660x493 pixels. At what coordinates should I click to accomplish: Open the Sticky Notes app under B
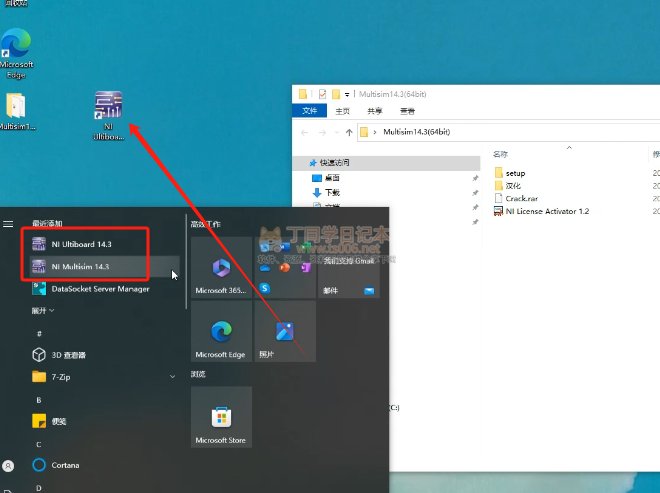tap(104, 421)
